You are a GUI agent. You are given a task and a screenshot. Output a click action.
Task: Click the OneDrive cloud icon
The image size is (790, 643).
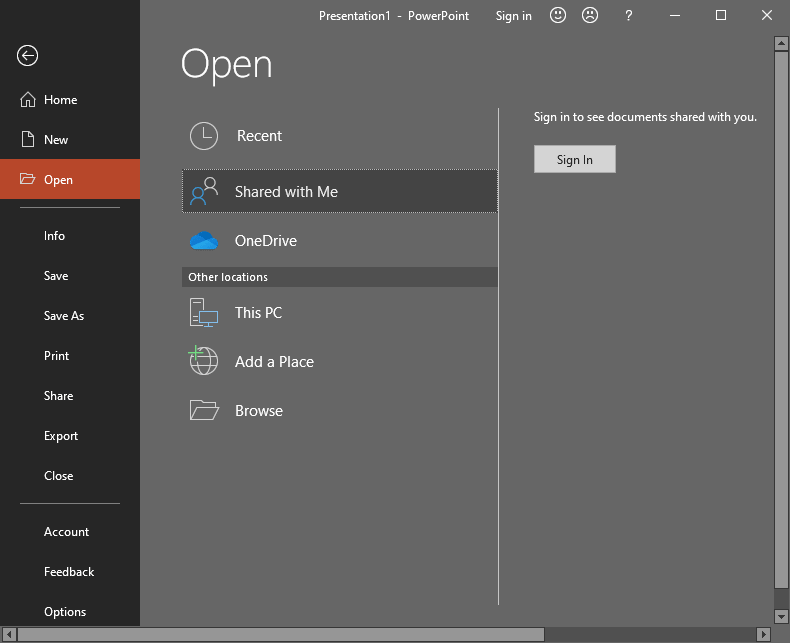(204, 241)
